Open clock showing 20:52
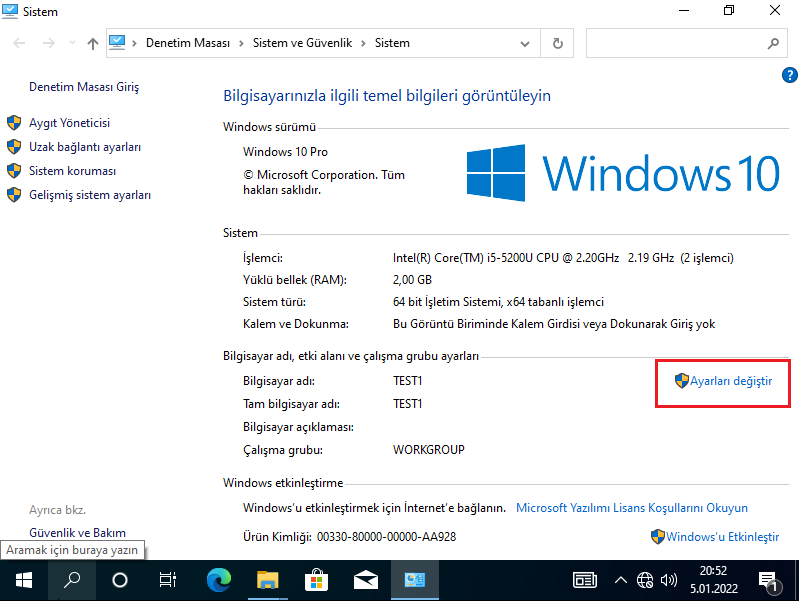Screen dimensions: 799x601 coord(713,580)
